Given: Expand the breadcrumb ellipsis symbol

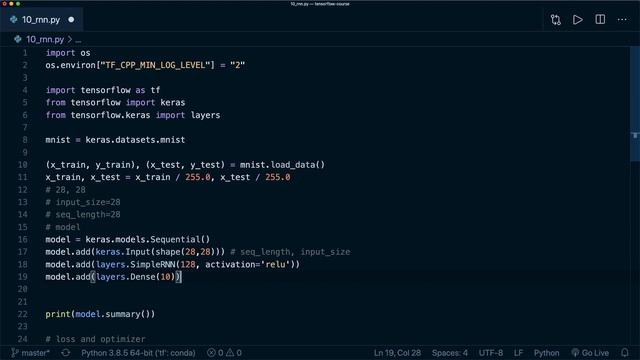Looking at the screenshot, I should (78, 40).
